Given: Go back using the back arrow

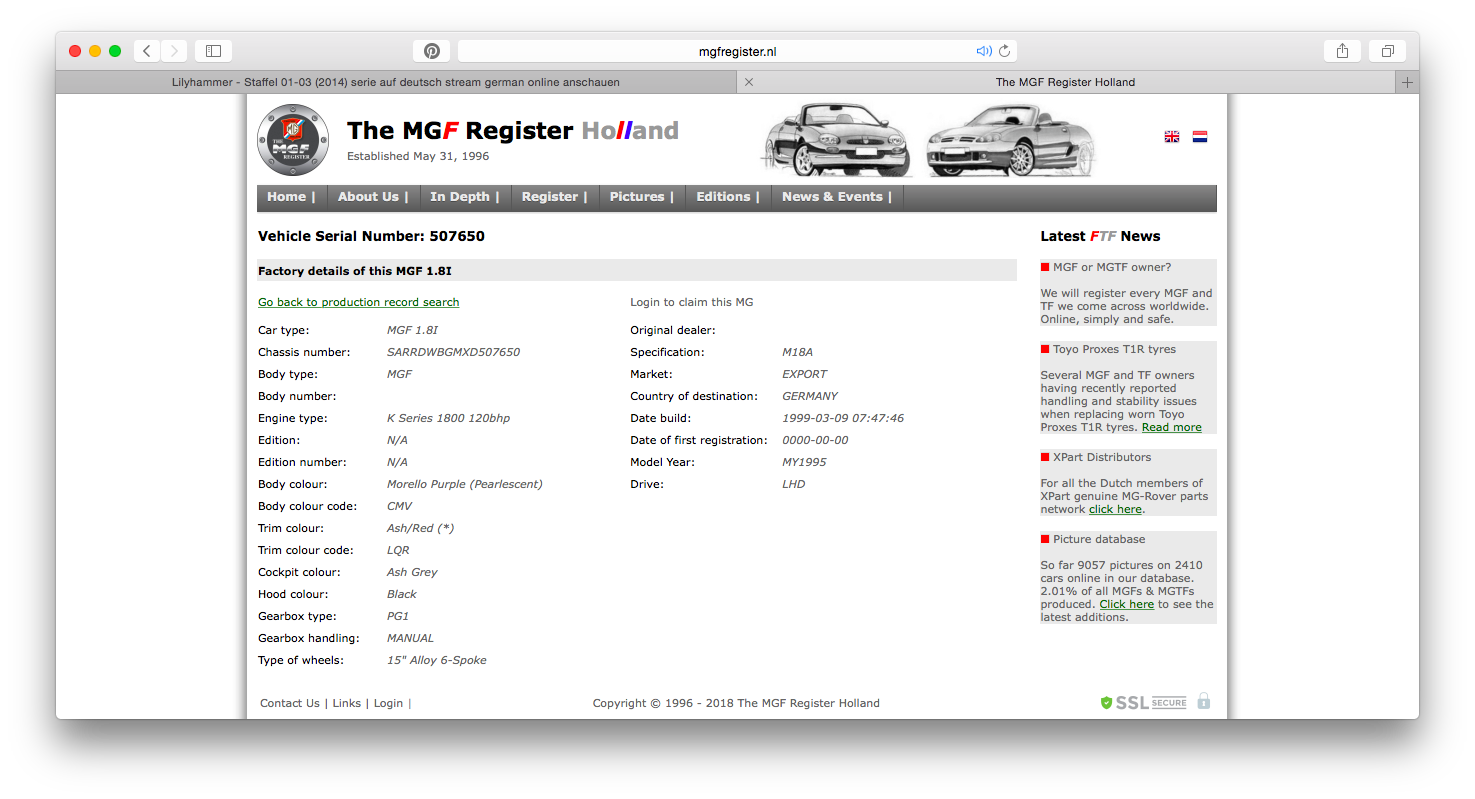Looking at the screenshot, I should [147, 51].
